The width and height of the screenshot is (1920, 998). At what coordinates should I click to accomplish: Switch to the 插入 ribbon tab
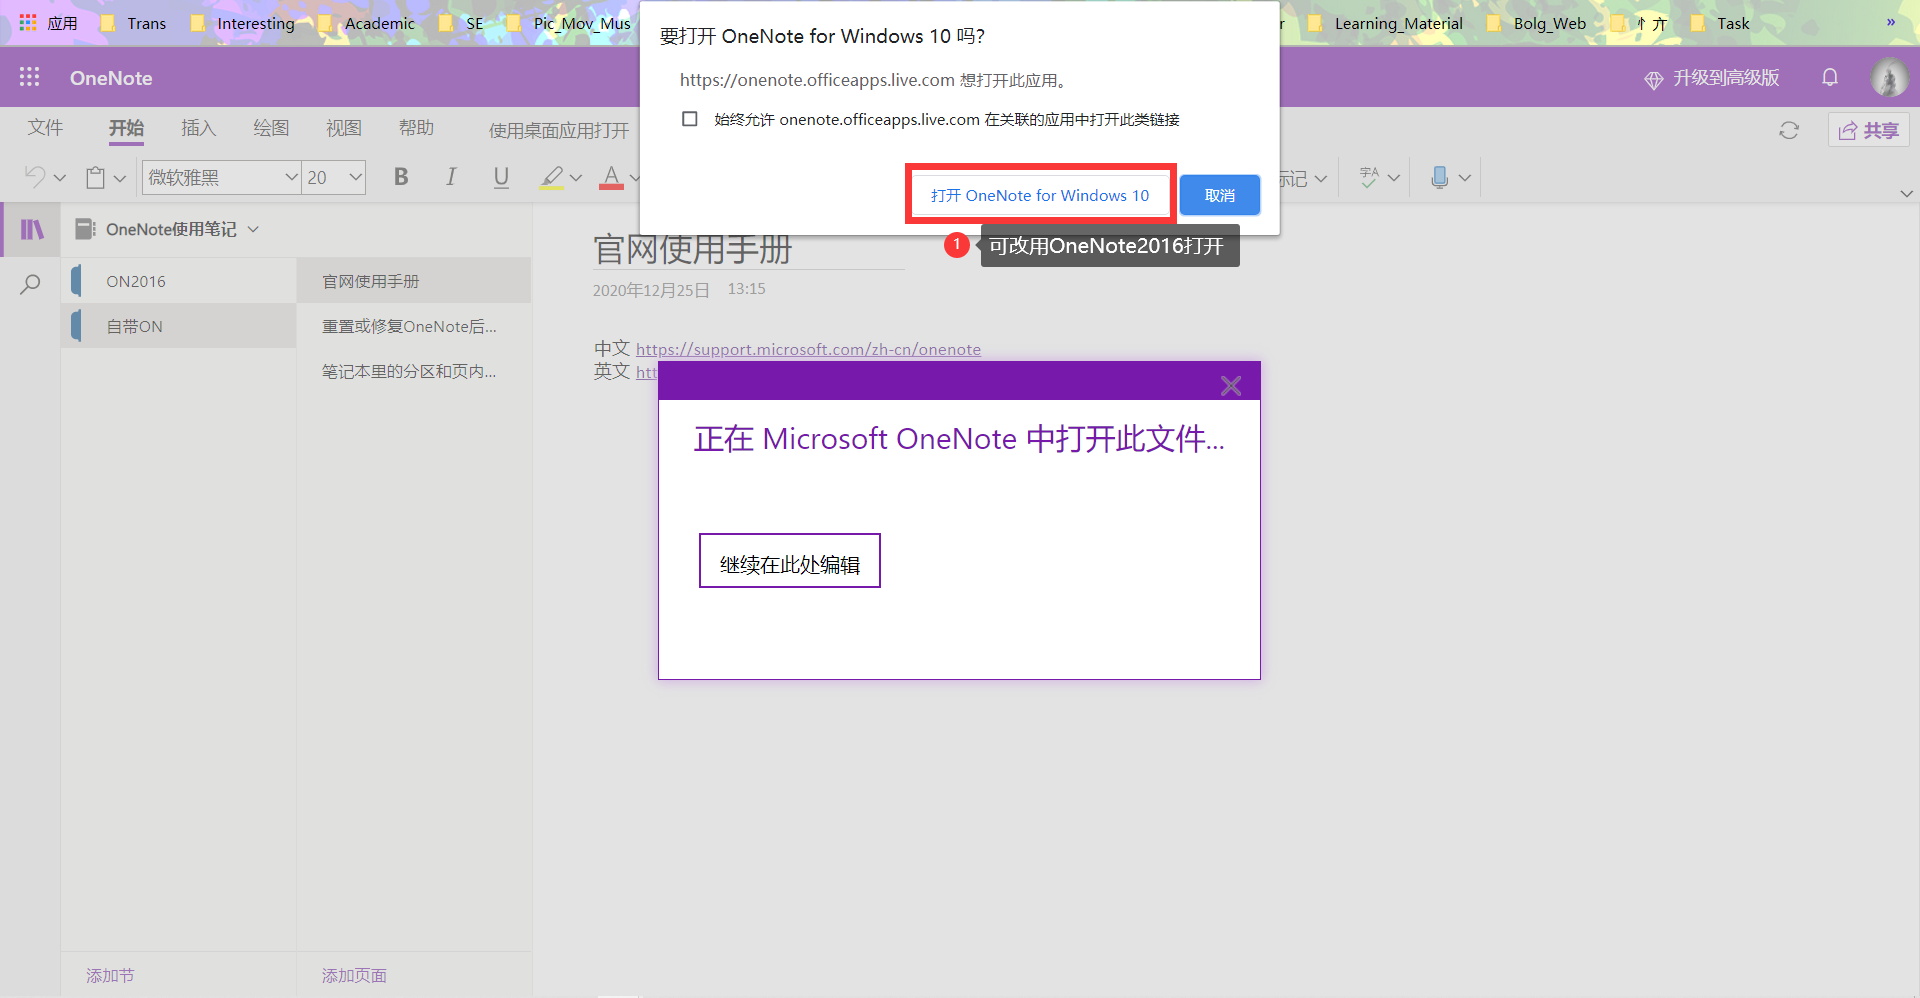click(x=198, y=128)
